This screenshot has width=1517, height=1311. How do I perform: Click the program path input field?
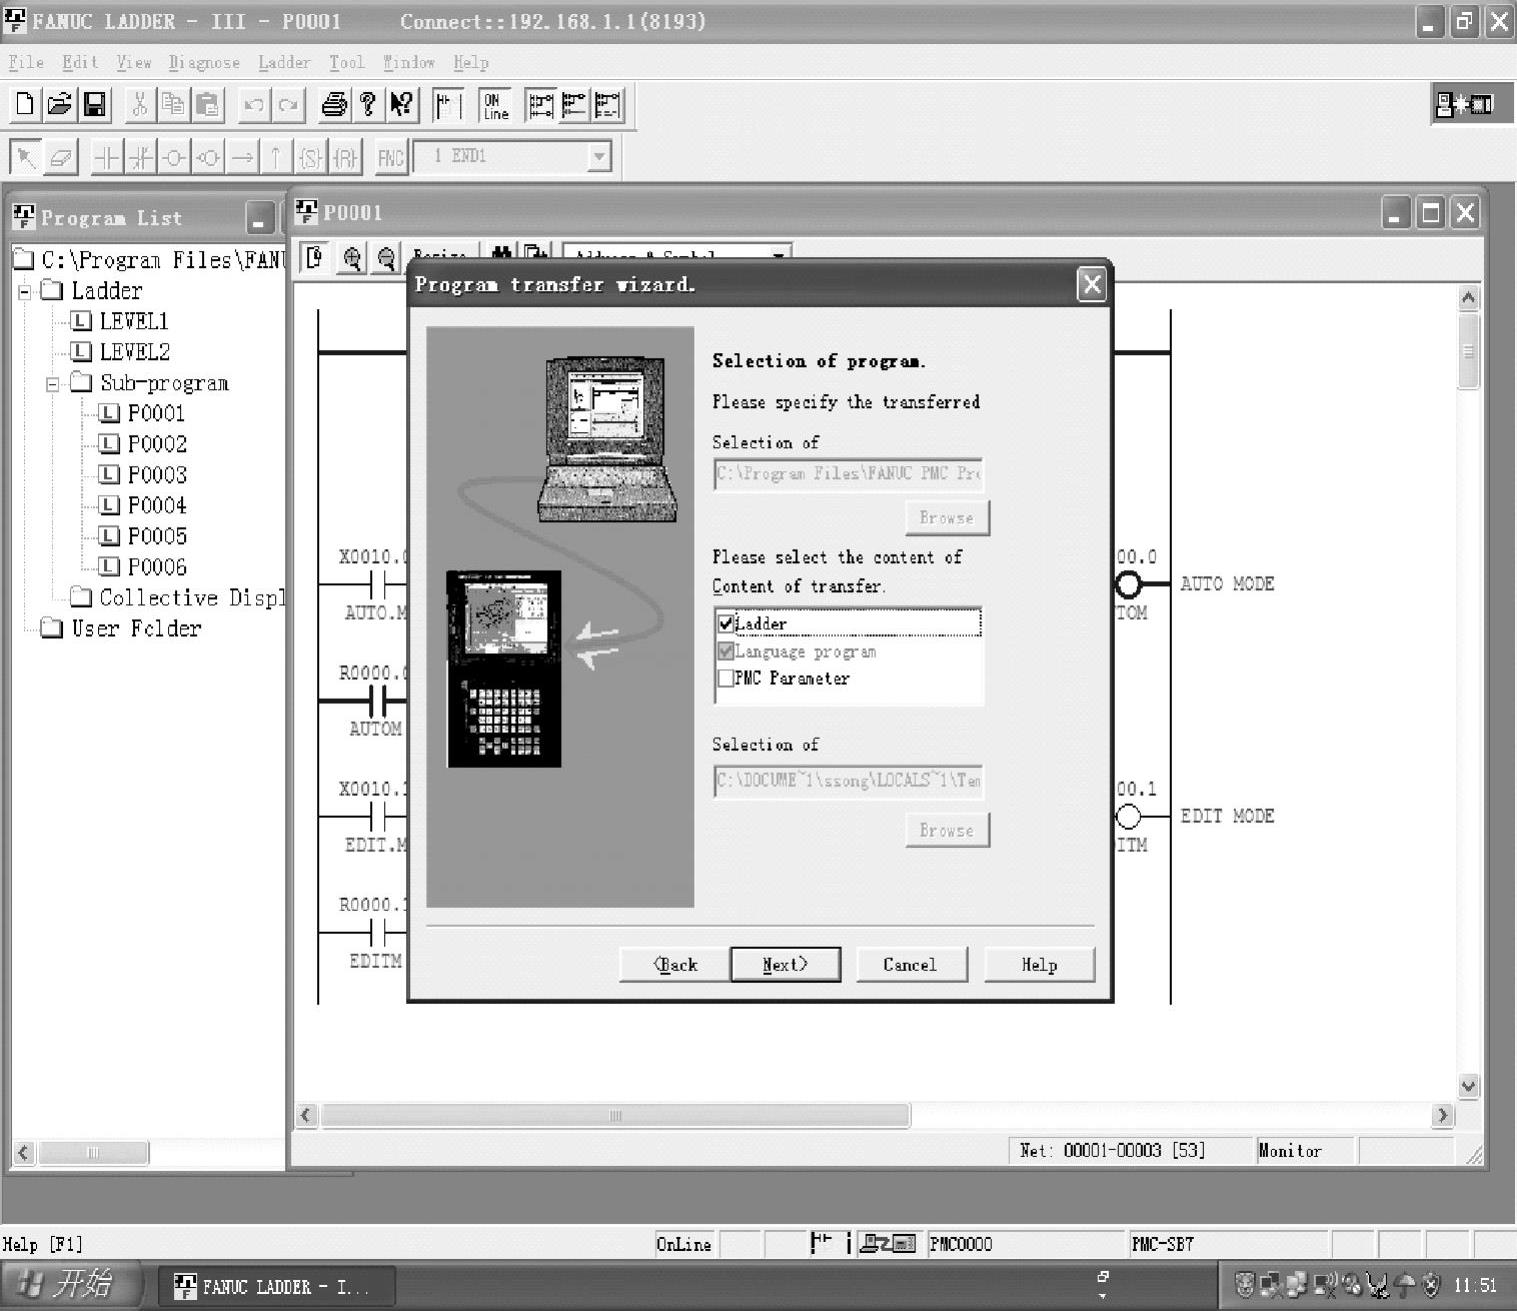coord(848,474)
